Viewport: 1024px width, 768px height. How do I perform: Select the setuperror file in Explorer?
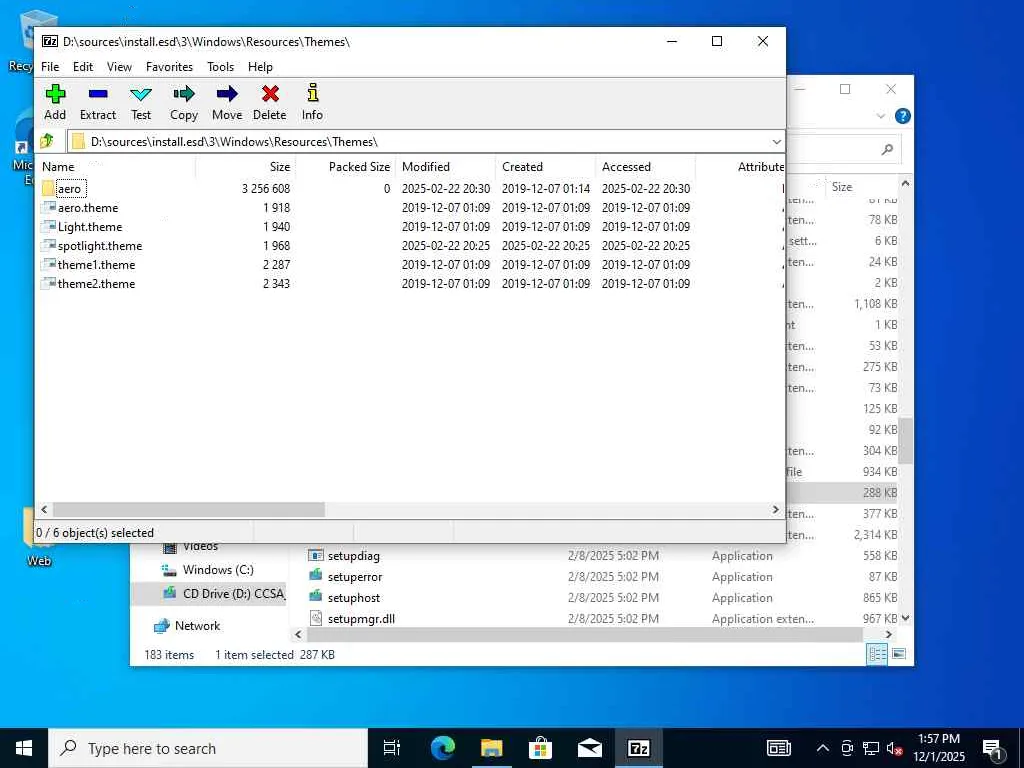pos(355,577)
